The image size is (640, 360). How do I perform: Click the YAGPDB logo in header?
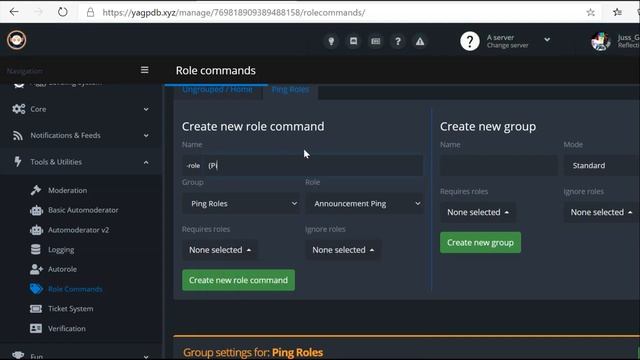(16, 40)
